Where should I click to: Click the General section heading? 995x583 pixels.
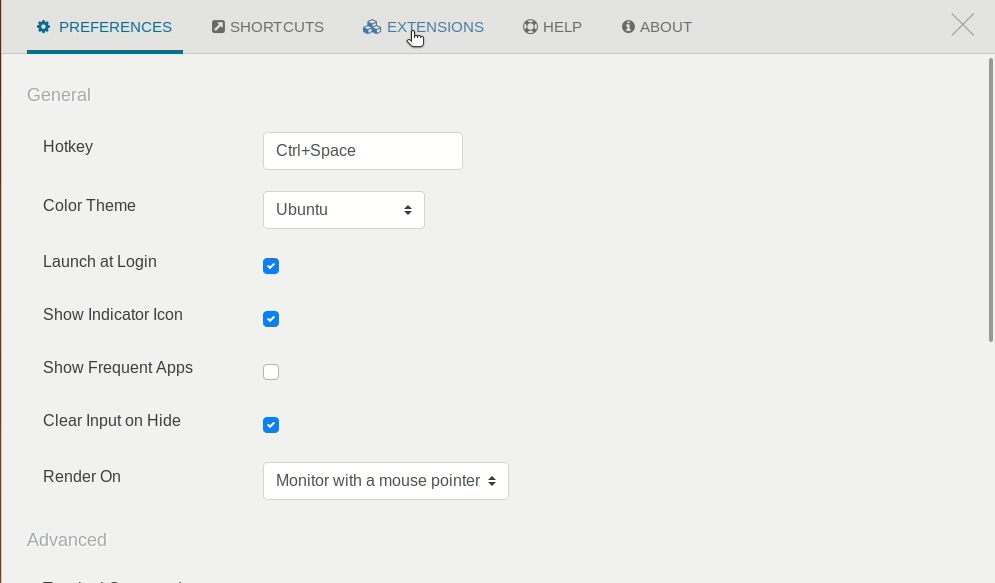[59, 95]
